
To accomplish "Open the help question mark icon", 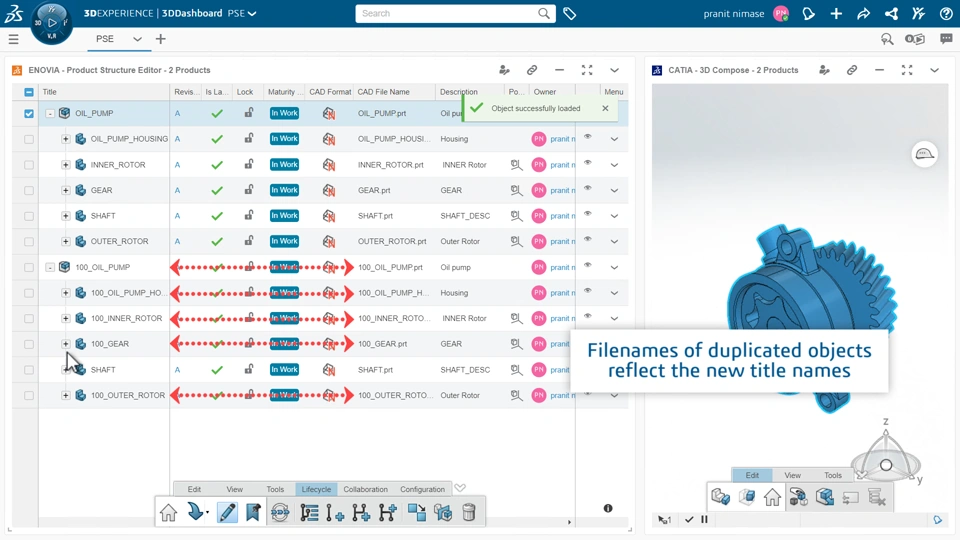I will point(946,13).
